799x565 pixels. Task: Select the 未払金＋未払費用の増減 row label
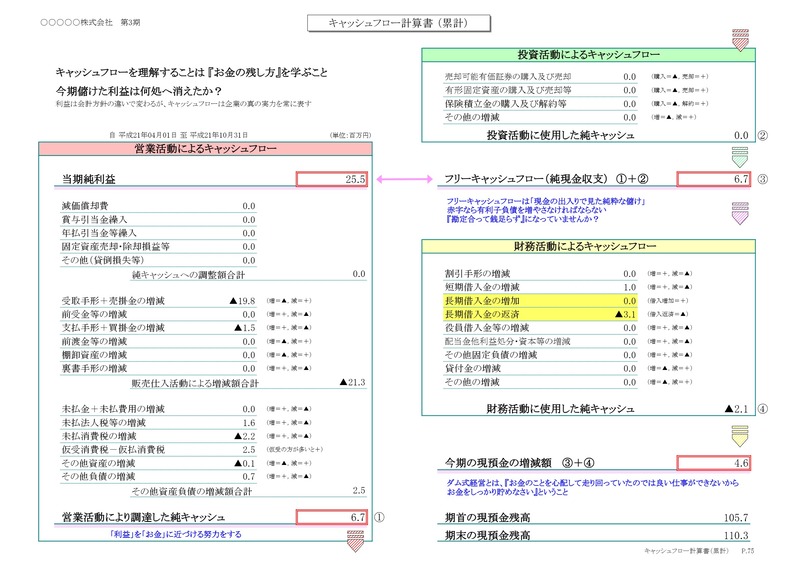[113, 409]
